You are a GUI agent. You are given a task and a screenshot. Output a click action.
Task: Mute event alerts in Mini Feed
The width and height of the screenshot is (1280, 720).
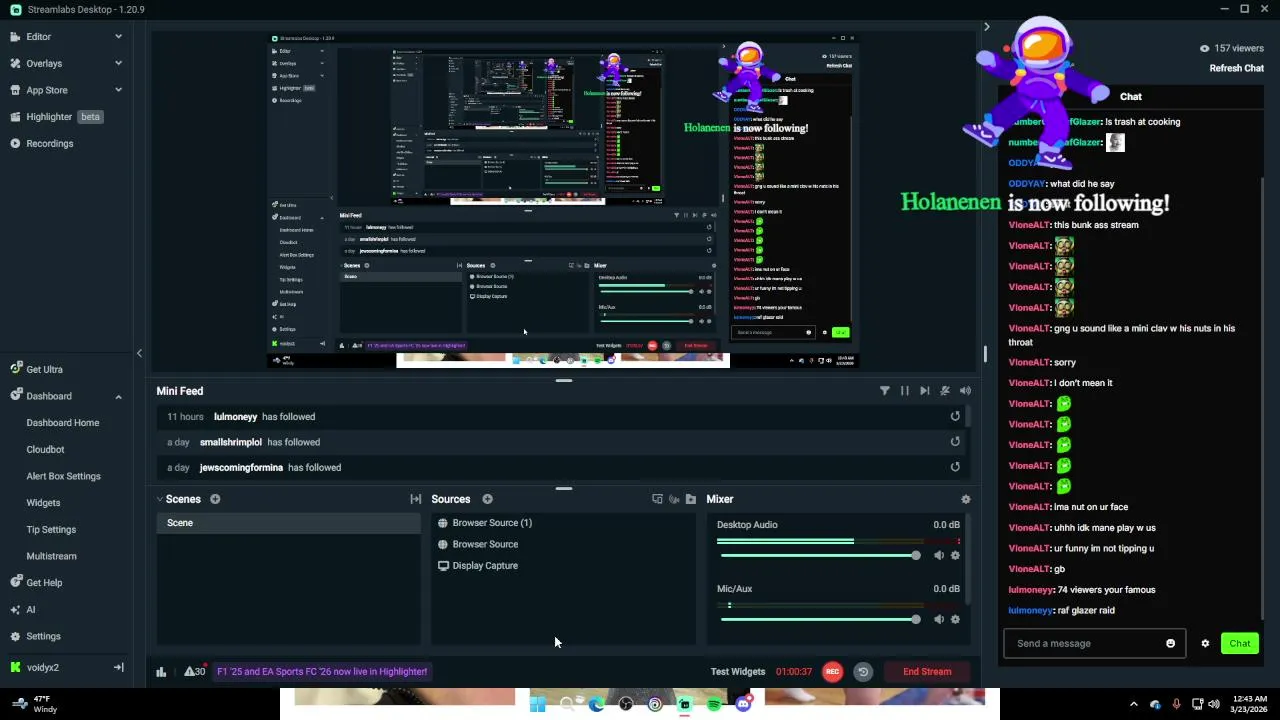[945, 391]
